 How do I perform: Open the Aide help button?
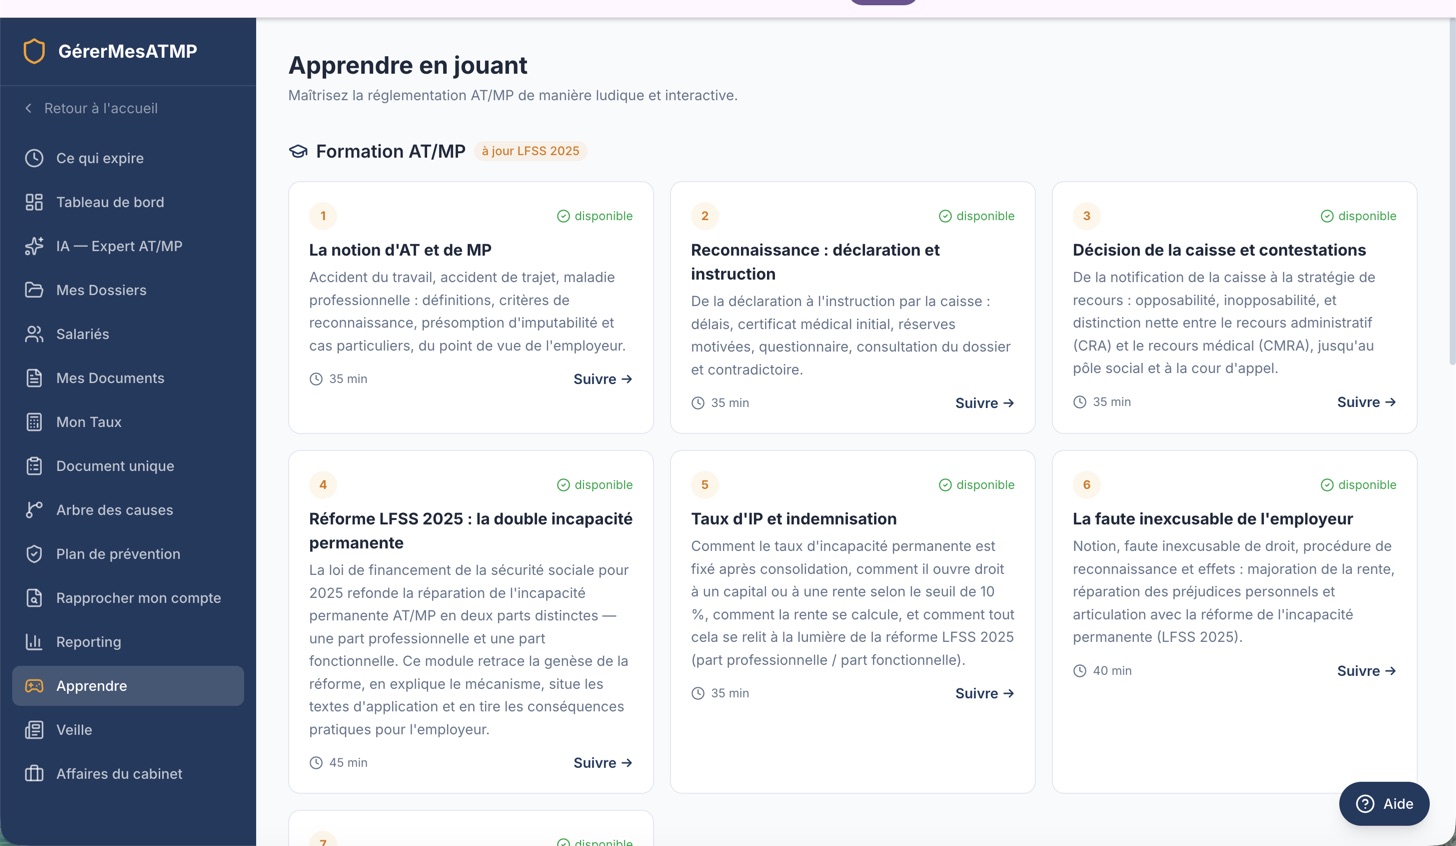[1384, 804]
